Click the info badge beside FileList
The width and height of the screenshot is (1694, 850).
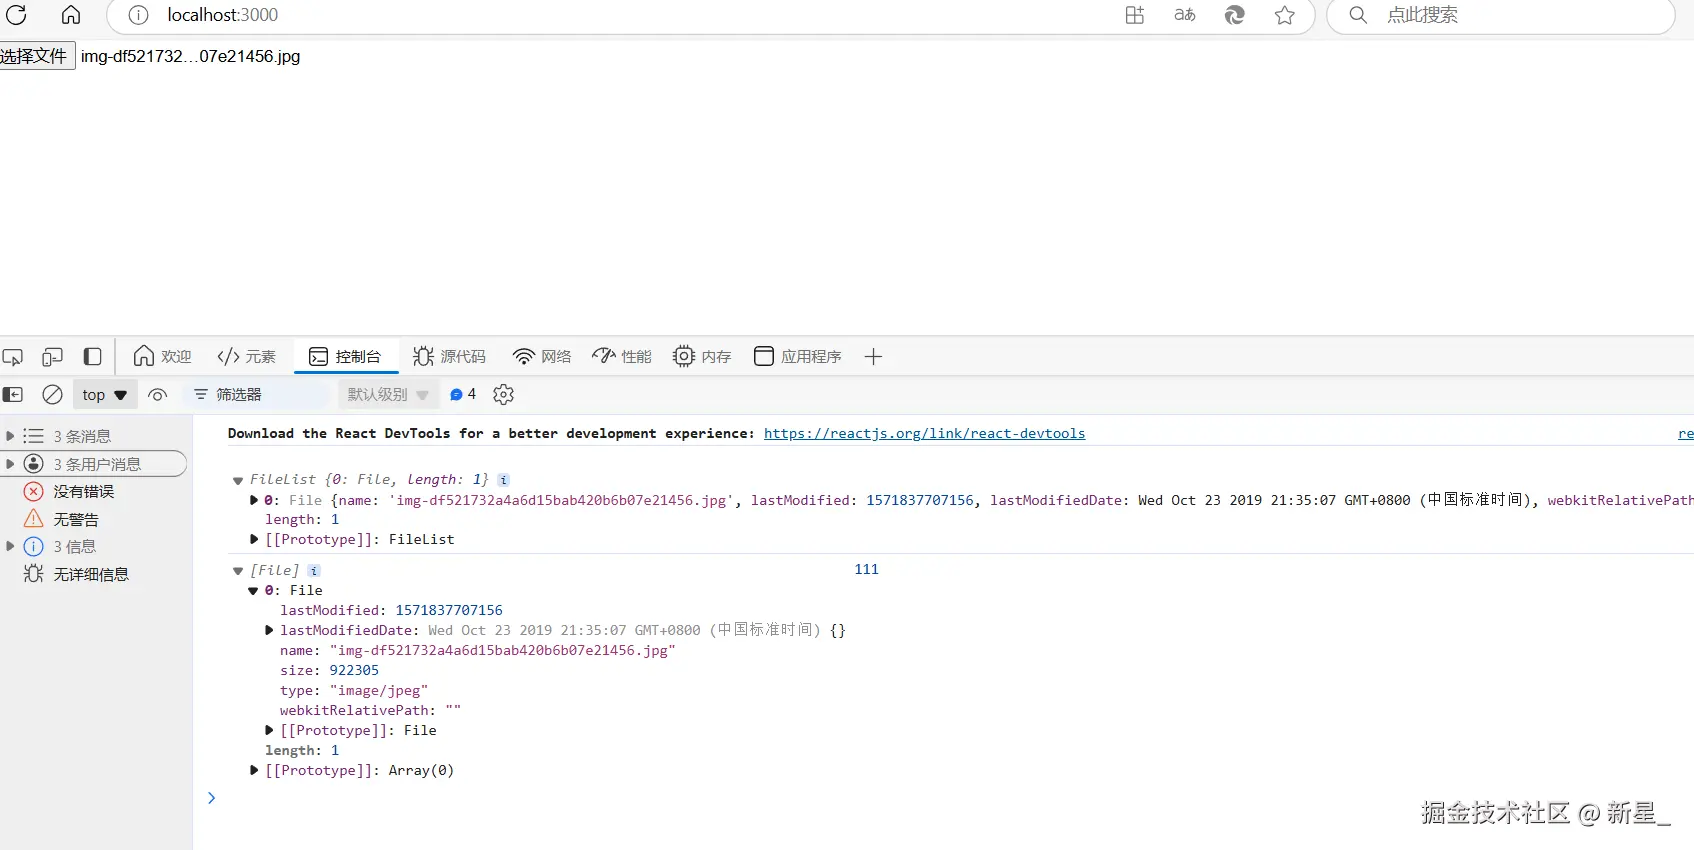click(x=504, y=480)
